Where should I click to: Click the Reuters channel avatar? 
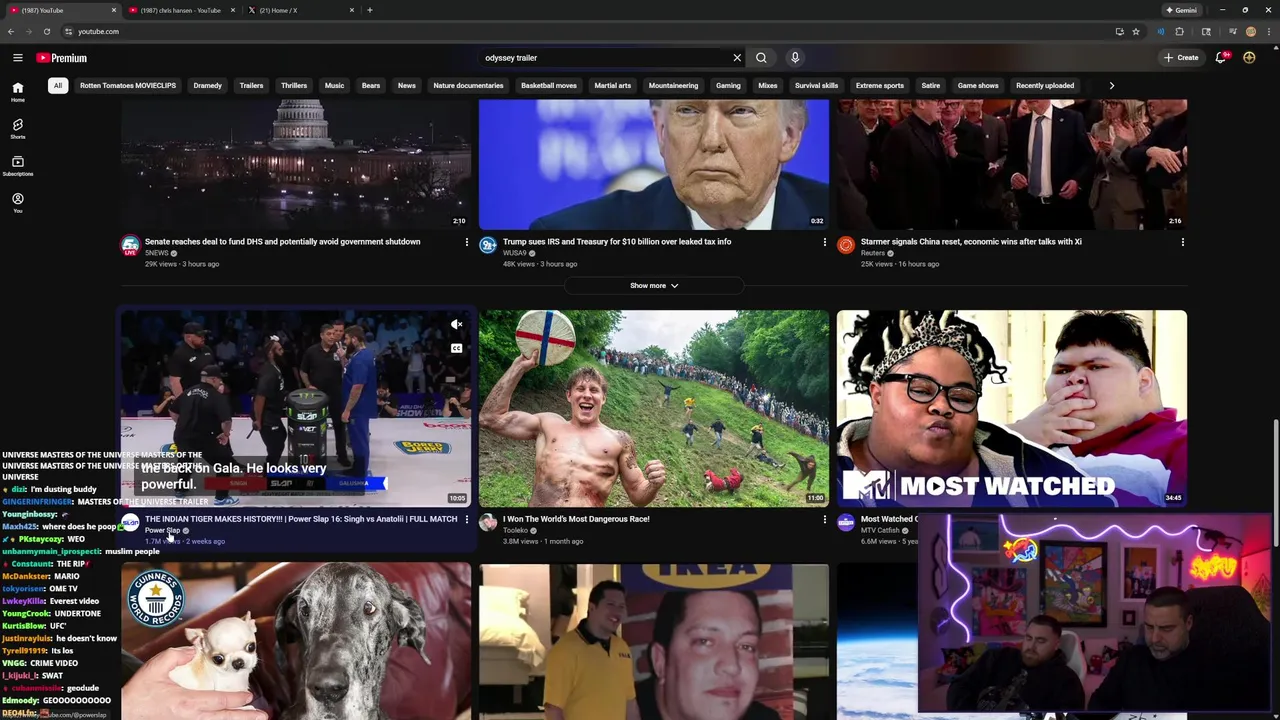[x=846, y=246]
